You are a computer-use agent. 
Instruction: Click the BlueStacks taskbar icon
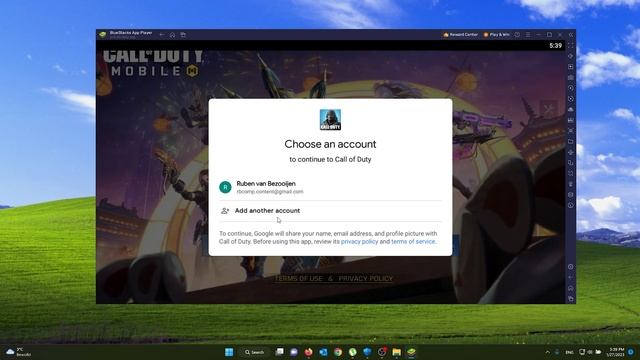pos(411,352)
